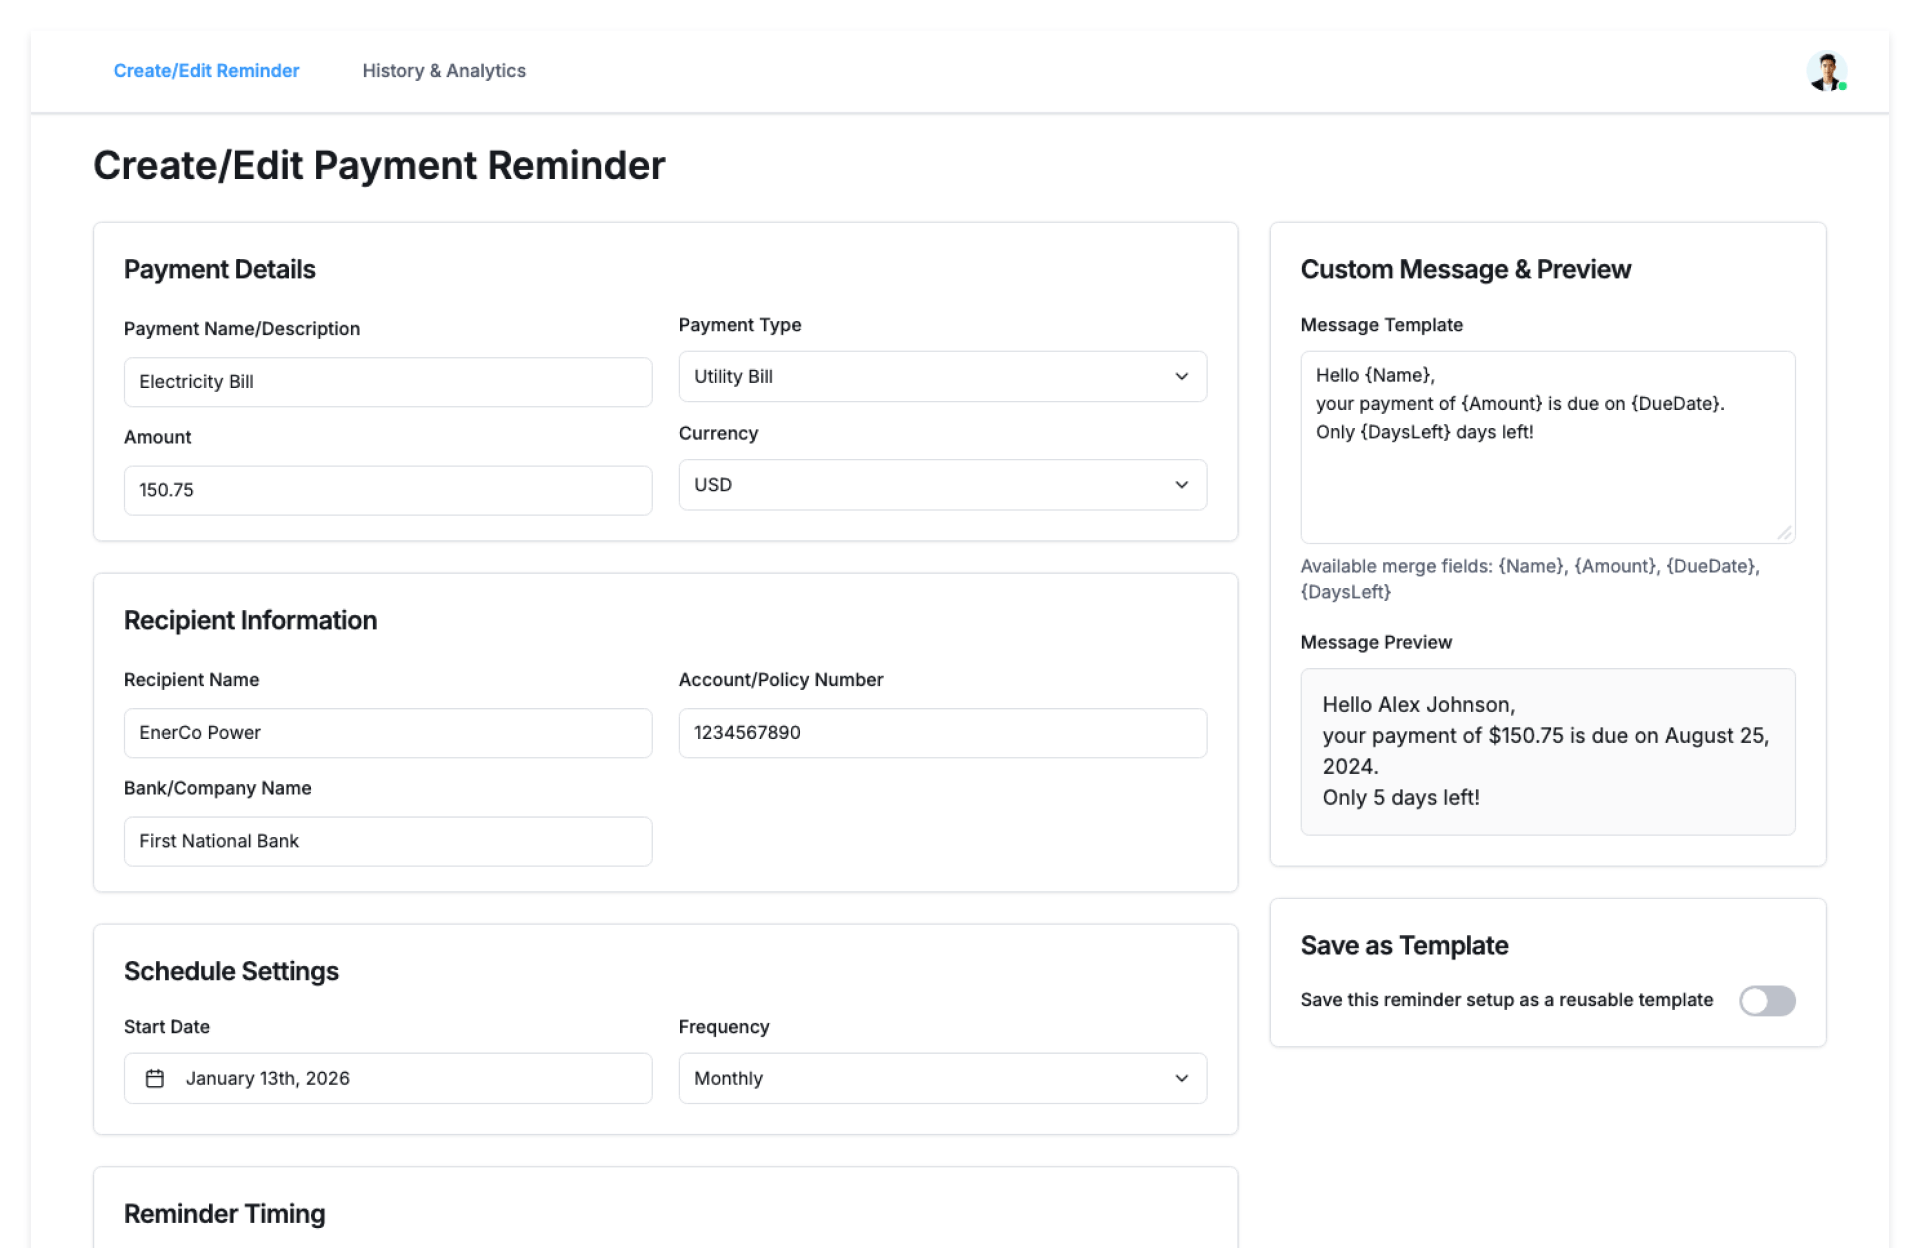Viewport: 1920px width, 1248px height.
Task: Click inside the Message Template textarea
Action: [x=1547, y=480]
